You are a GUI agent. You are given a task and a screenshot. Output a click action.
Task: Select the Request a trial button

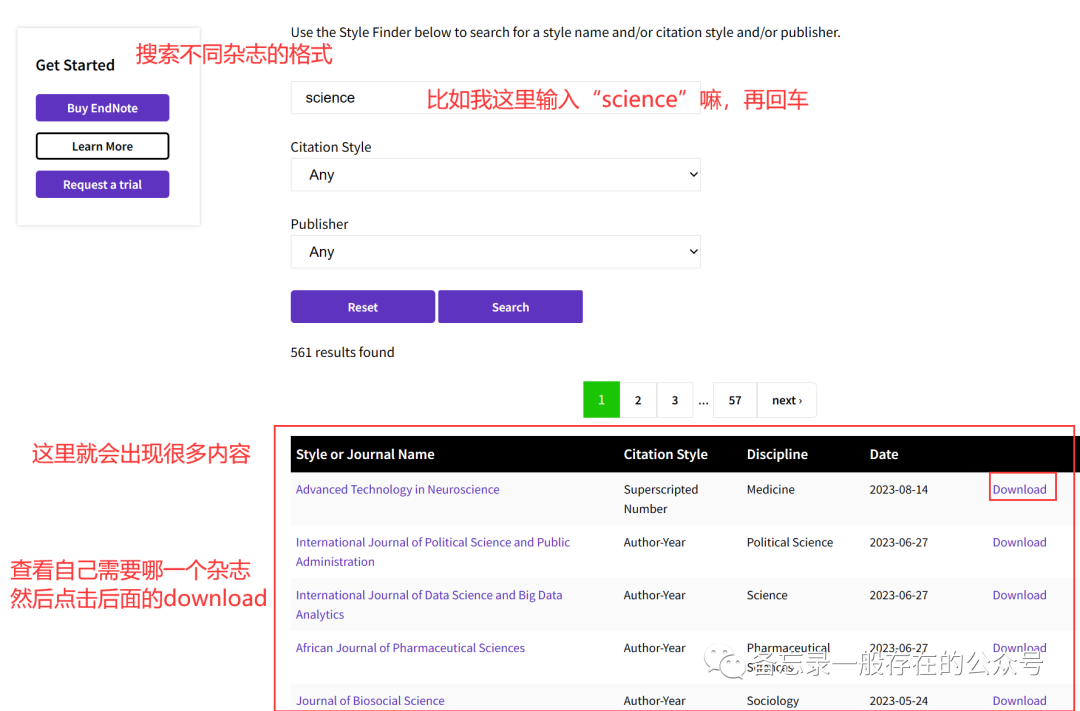coord(103,185)
